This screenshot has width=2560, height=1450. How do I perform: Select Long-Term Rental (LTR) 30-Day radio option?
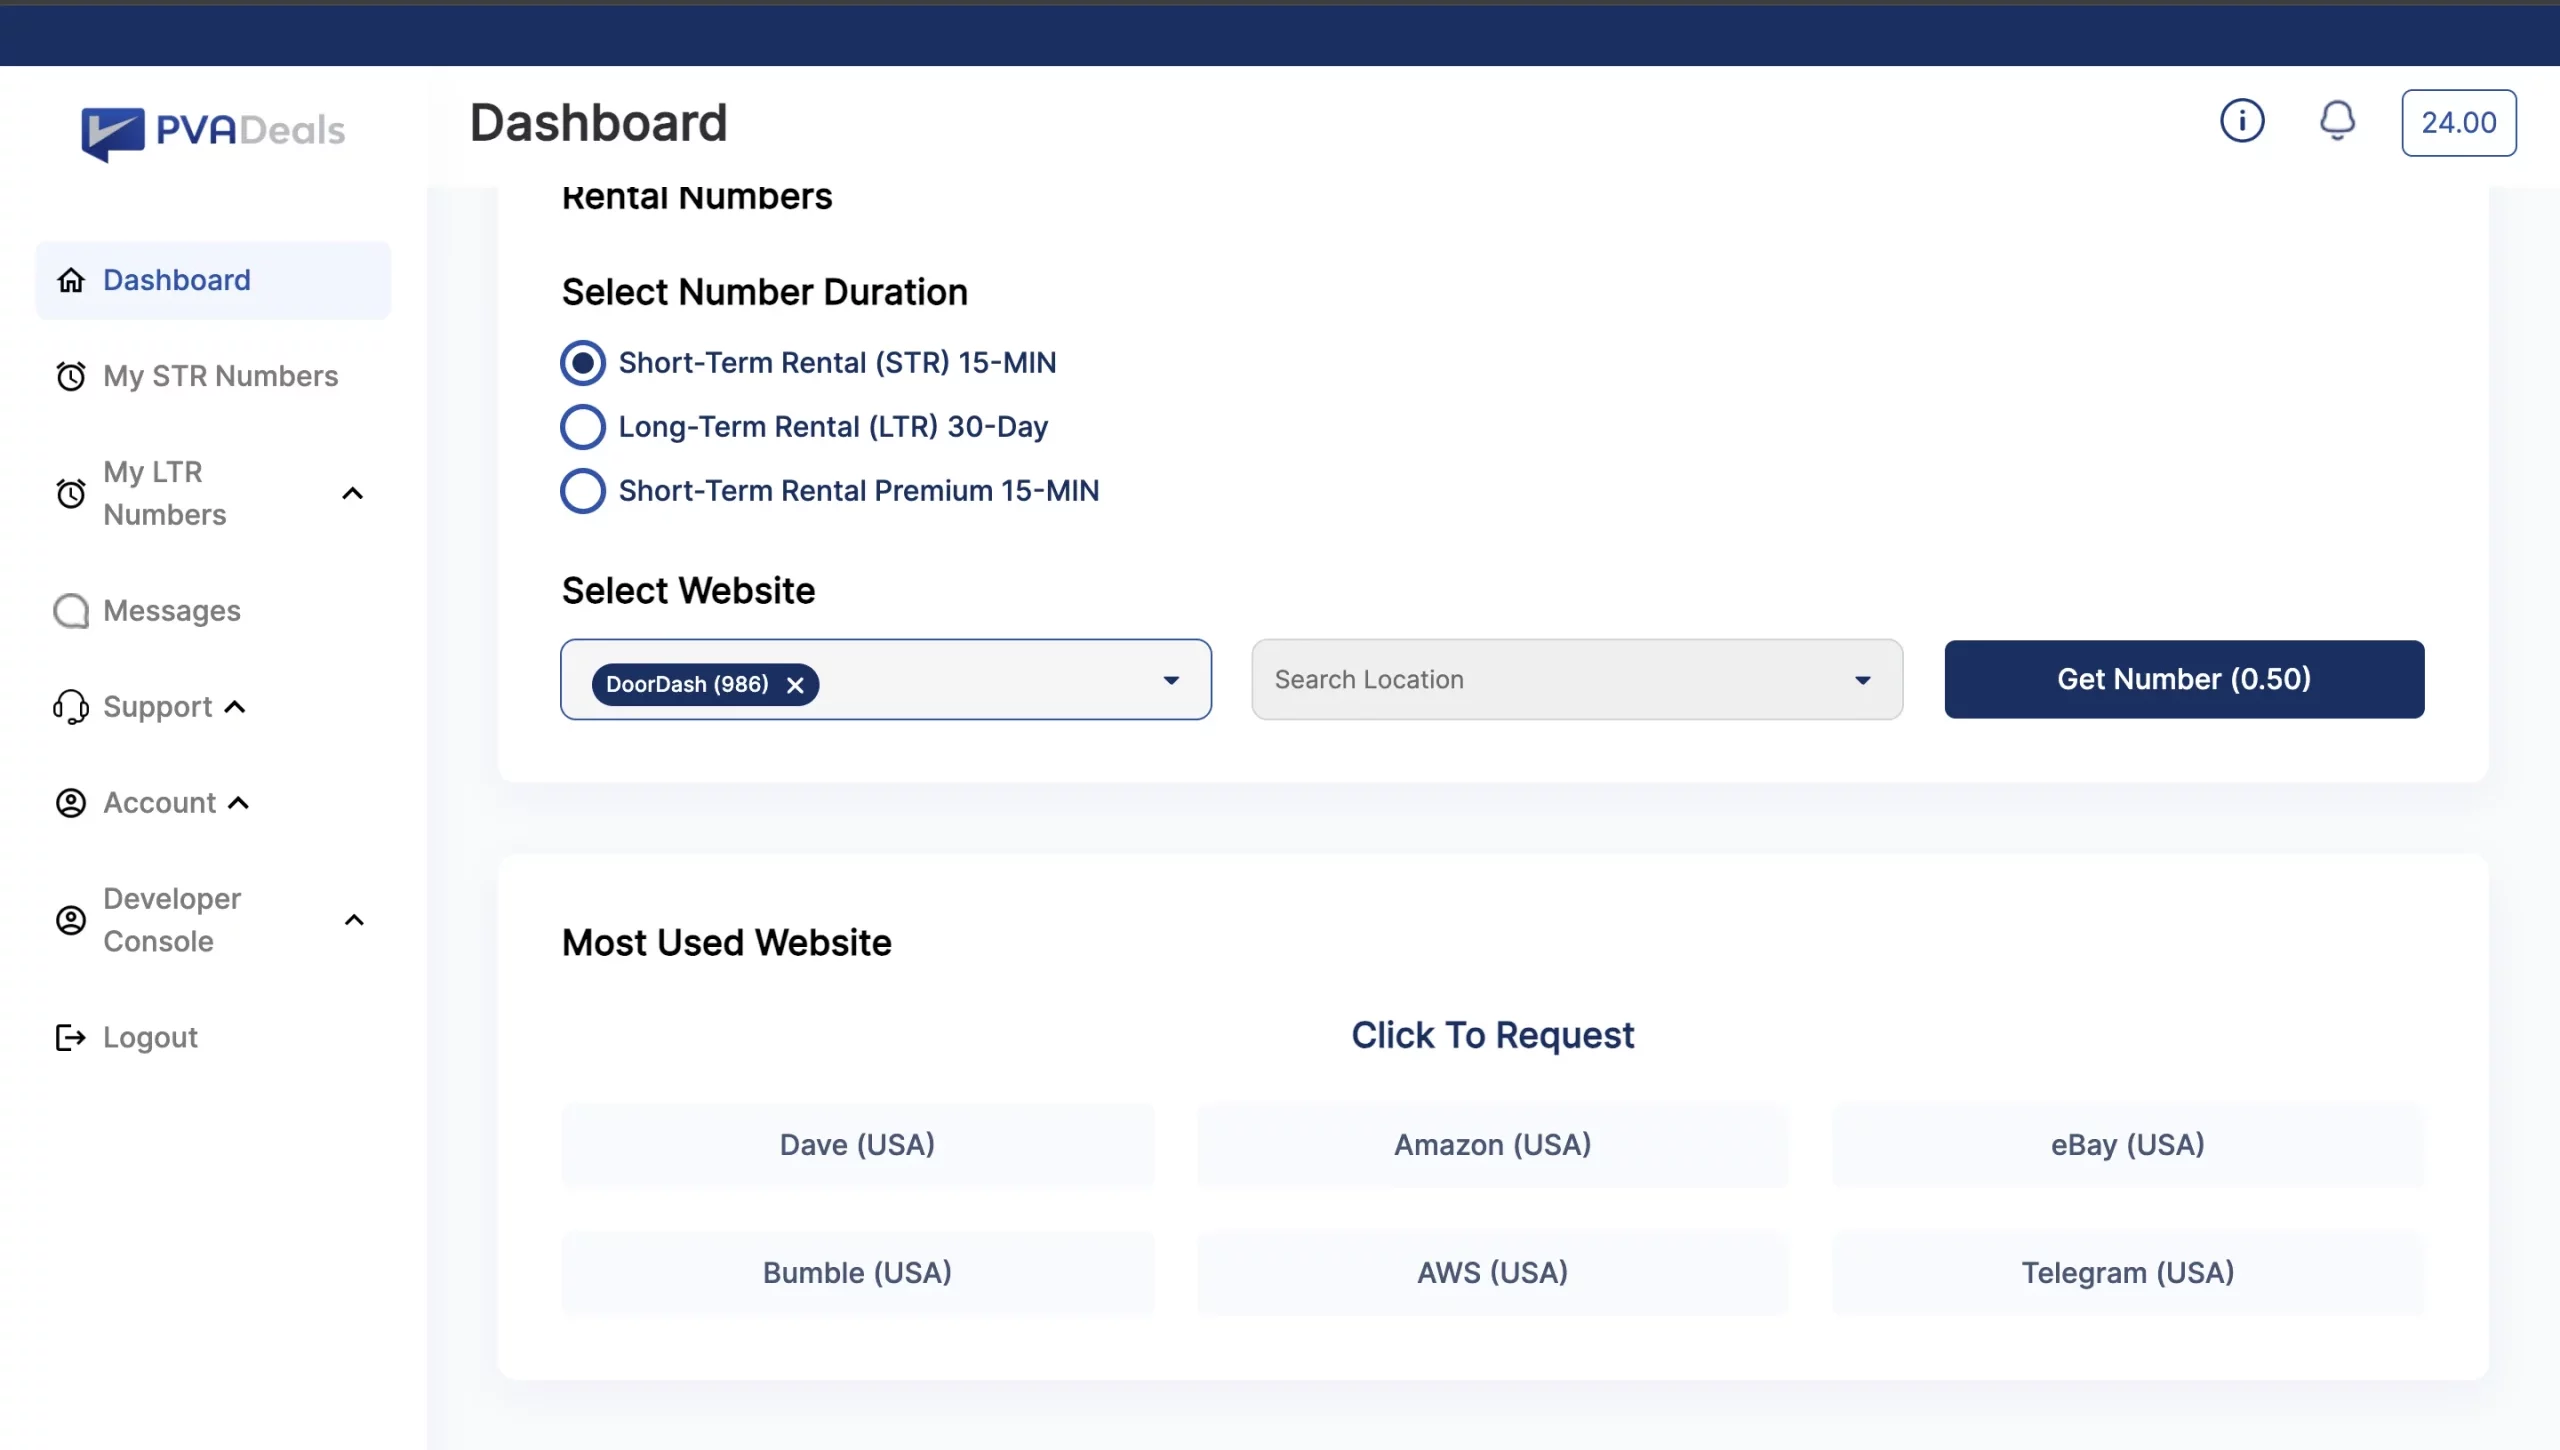coord(583,427)
